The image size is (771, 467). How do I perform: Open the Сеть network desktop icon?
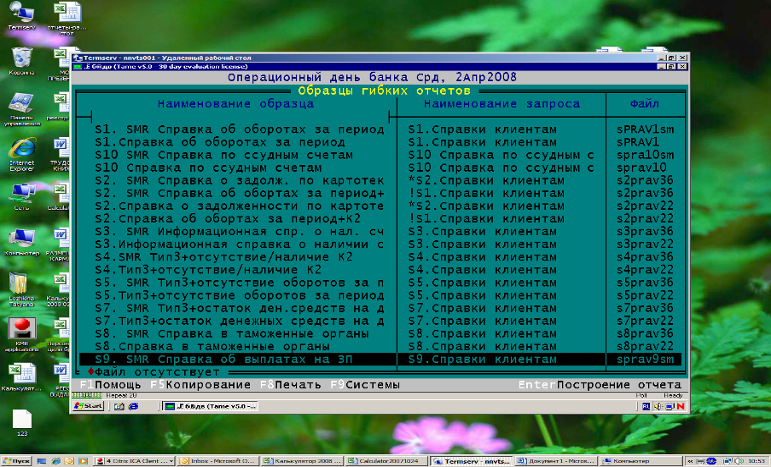[22, 197]
